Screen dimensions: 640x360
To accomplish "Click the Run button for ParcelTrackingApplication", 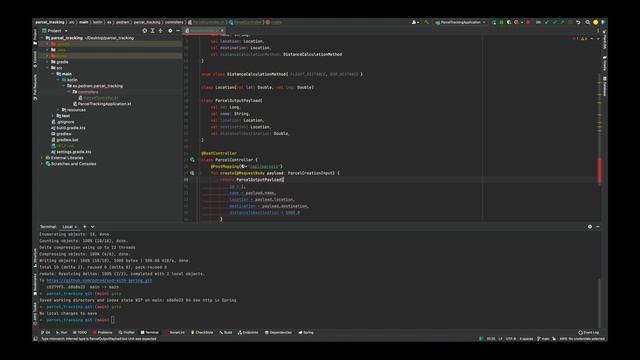I will [494, 22].
